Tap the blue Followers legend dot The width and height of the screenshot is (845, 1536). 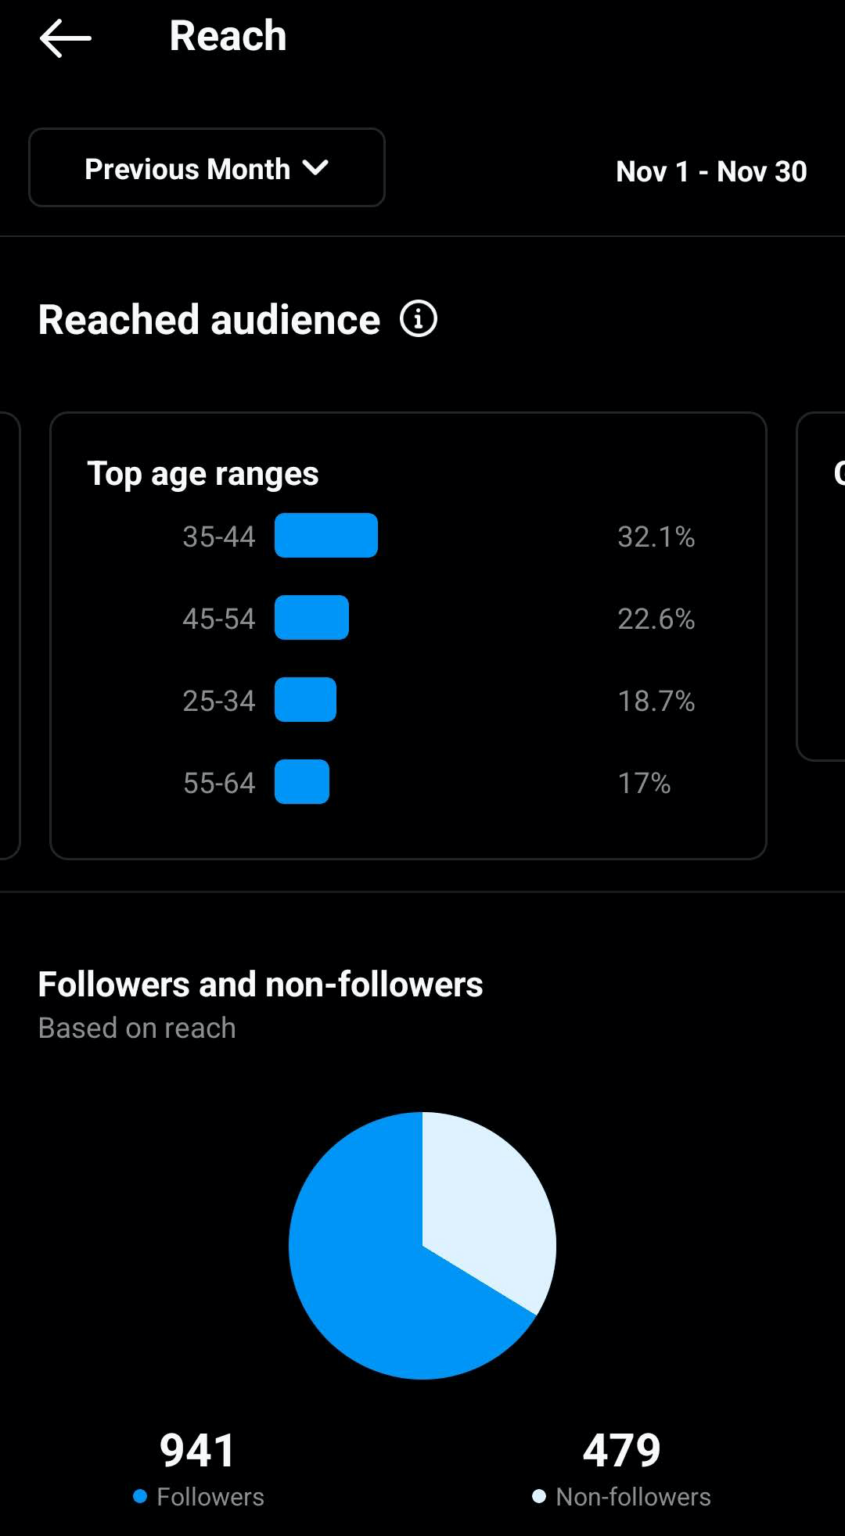(140, 1496)
